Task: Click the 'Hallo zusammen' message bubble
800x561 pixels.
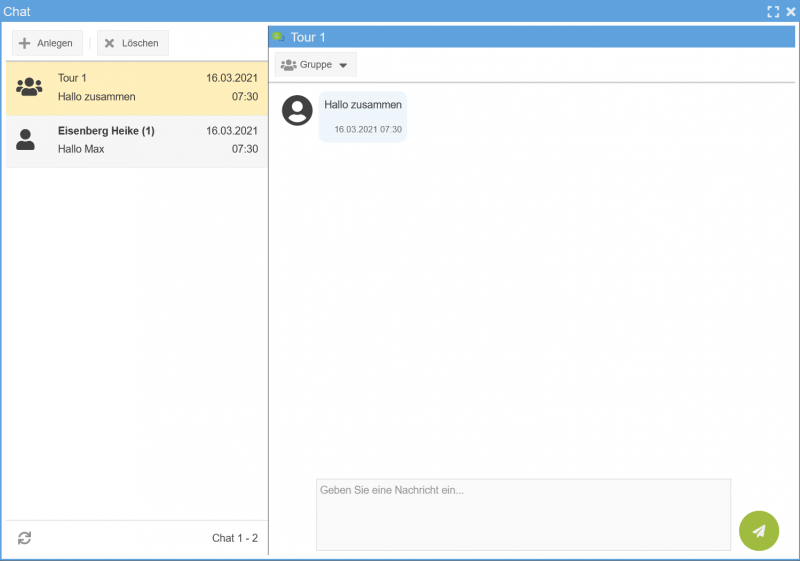Action: tap(363, 116)
